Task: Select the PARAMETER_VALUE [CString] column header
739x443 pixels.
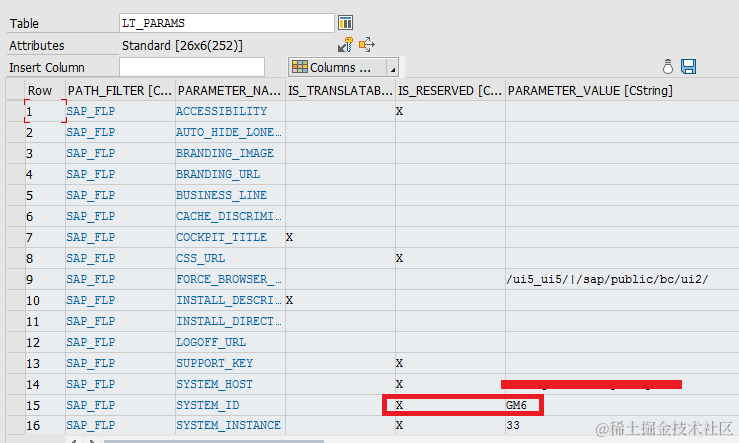Action: point(622,90)
